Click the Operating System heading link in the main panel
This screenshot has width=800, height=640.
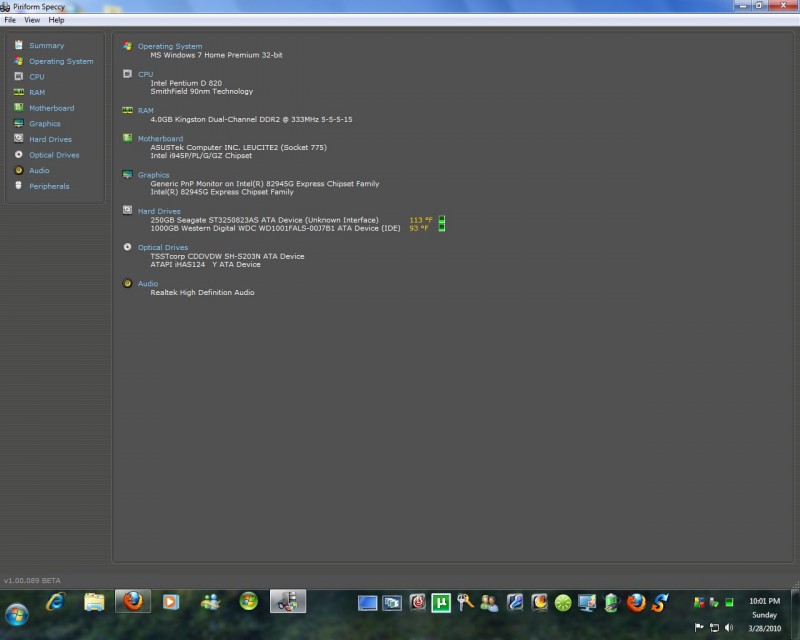click(x=169, y=46)
